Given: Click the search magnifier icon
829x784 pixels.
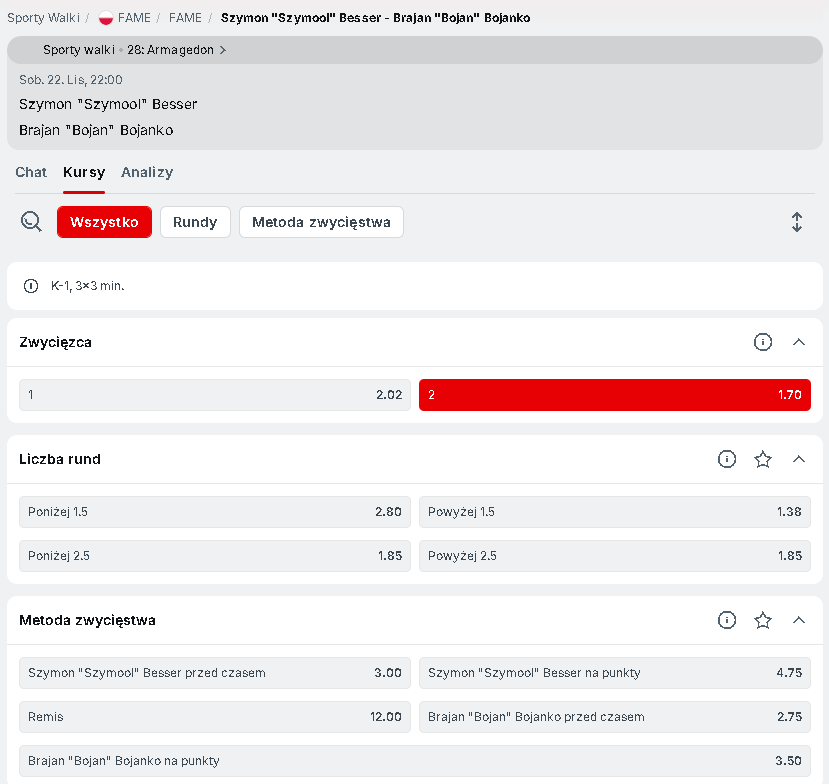Looking at the screenshot, I should point(31,222).
